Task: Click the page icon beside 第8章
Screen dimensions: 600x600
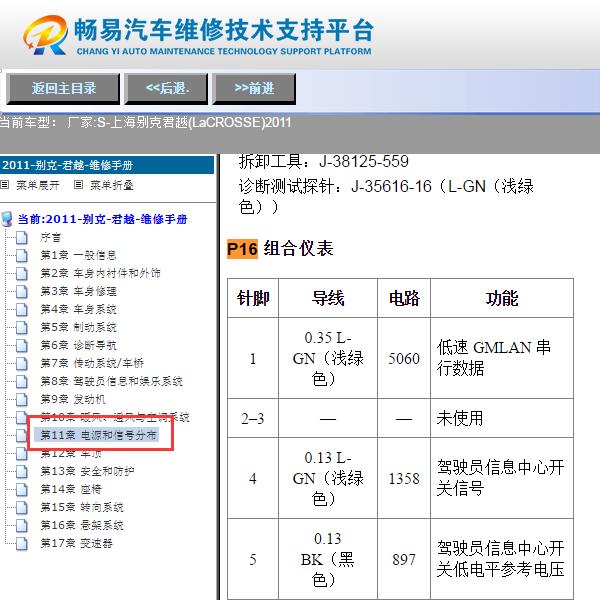Action: point(22,381)
